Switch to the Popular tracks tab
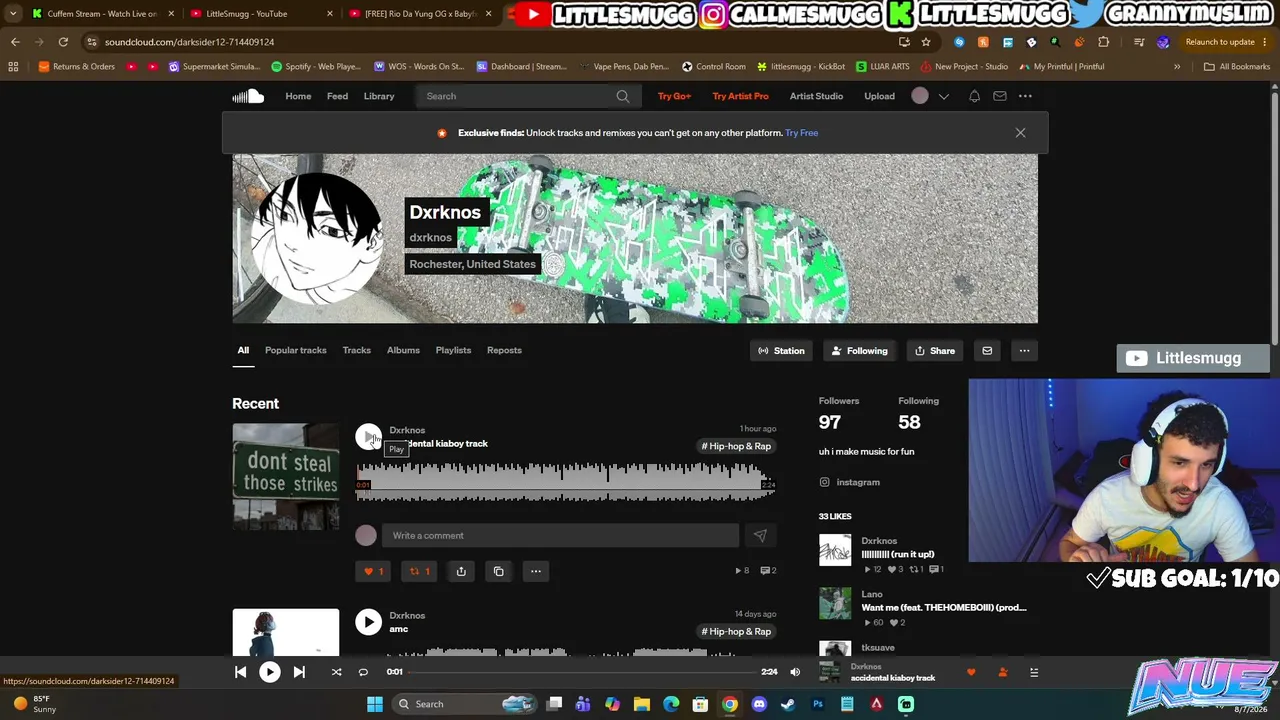 click(x=296, y=350)
